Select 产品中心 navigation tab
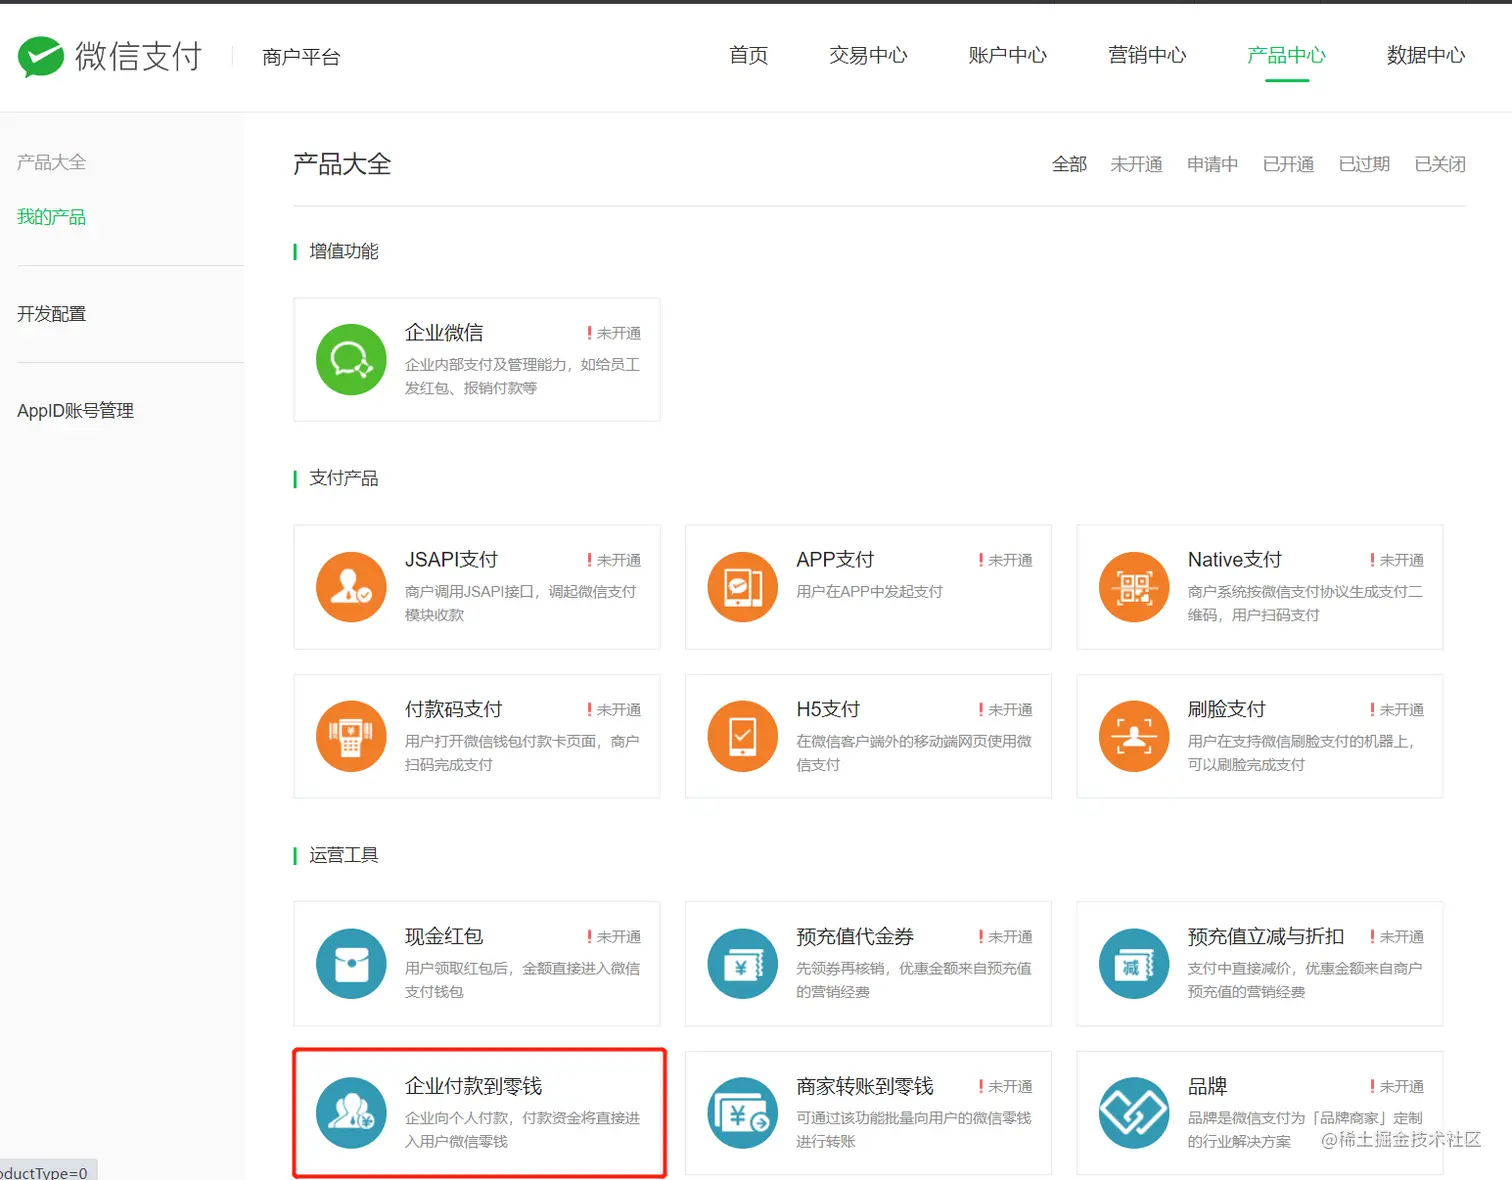This screenshot has width=1512, height=1180. (x=1287, y=55)
